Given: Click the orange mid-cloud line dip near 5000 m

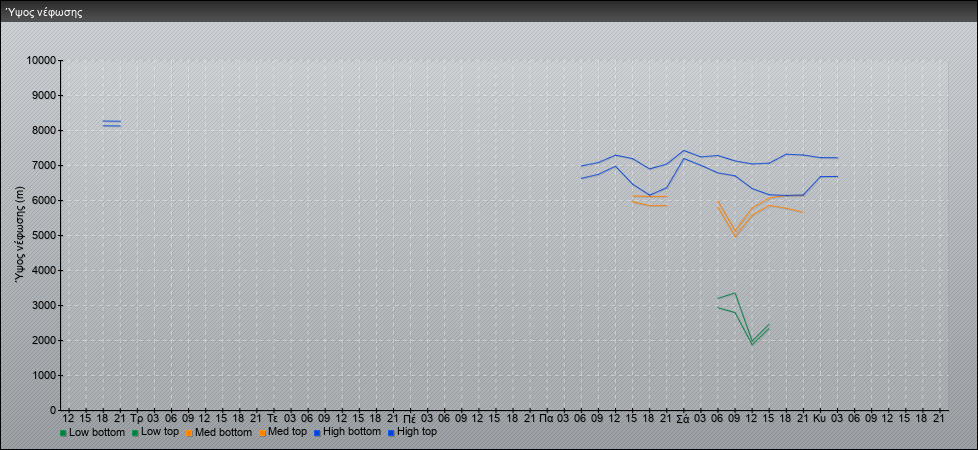Looking at the screenshot, I should [x=735, y=234].
